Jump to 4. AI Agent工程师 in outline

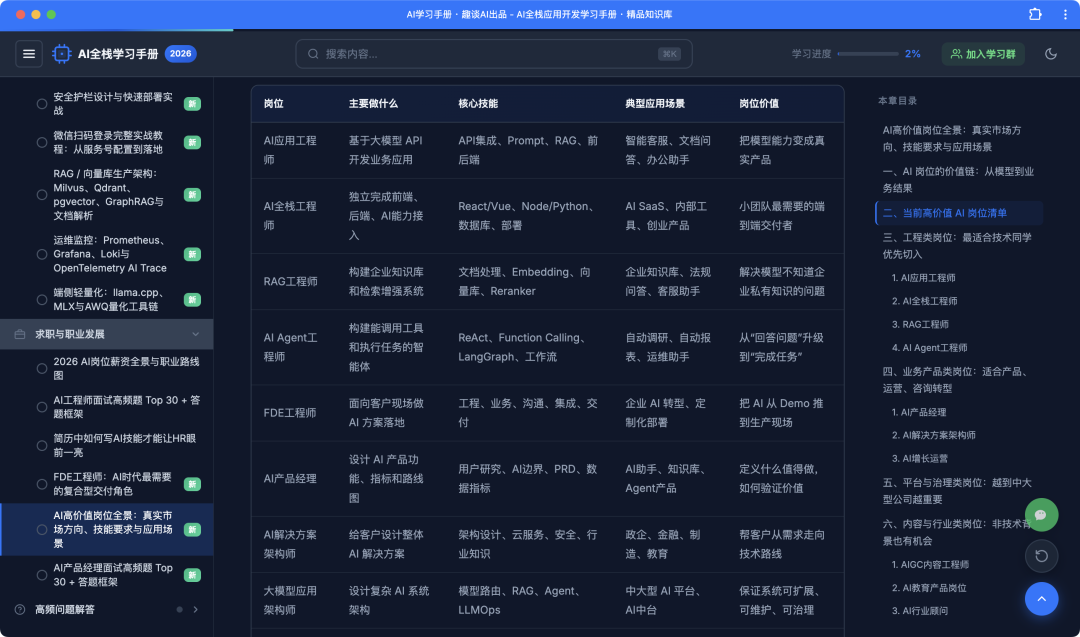click(x=929, y=348)
